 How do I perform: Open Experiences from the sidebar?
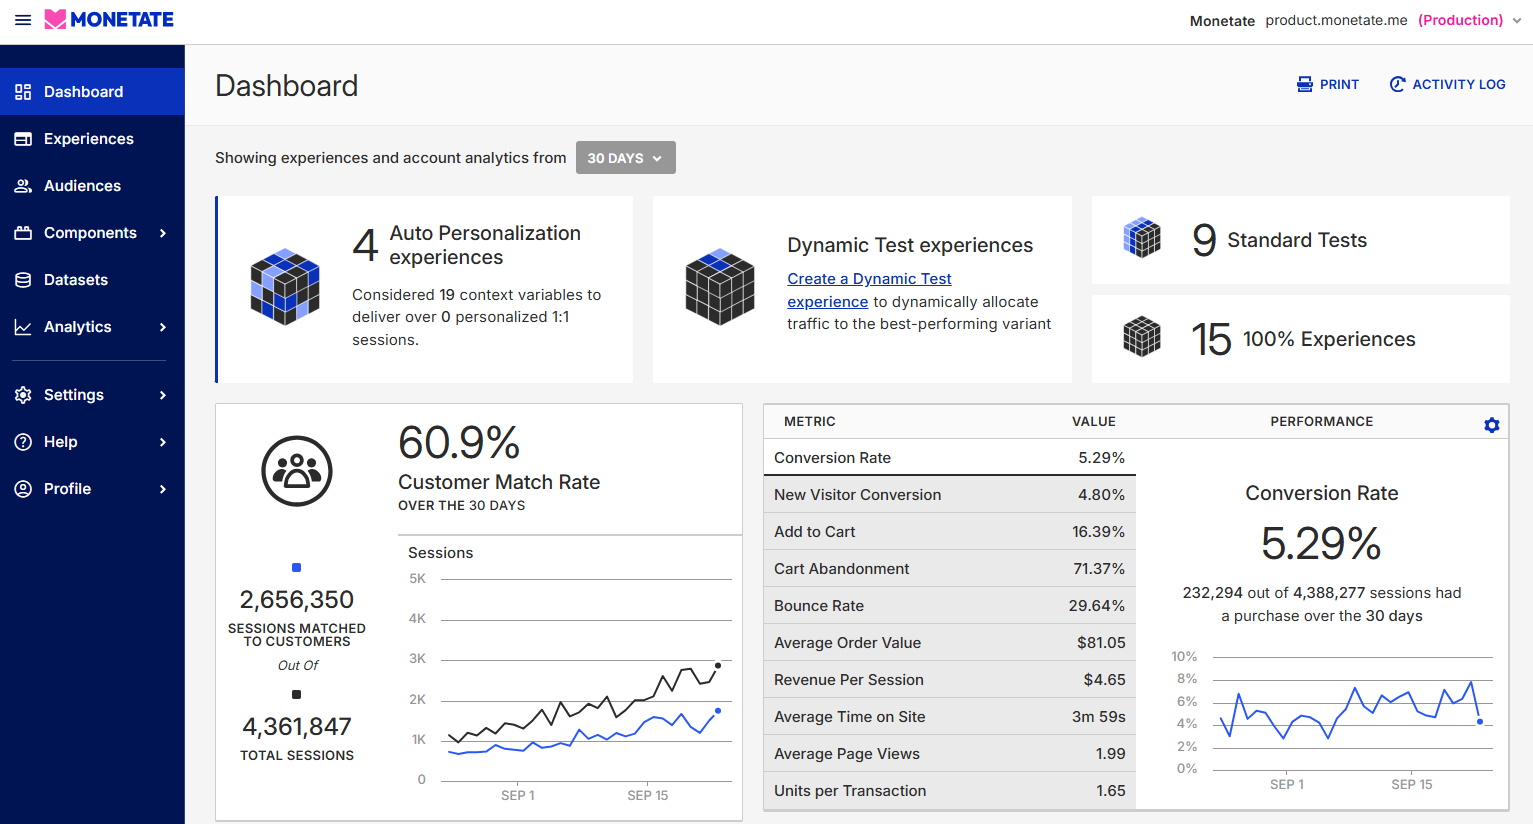coord(92,139)
